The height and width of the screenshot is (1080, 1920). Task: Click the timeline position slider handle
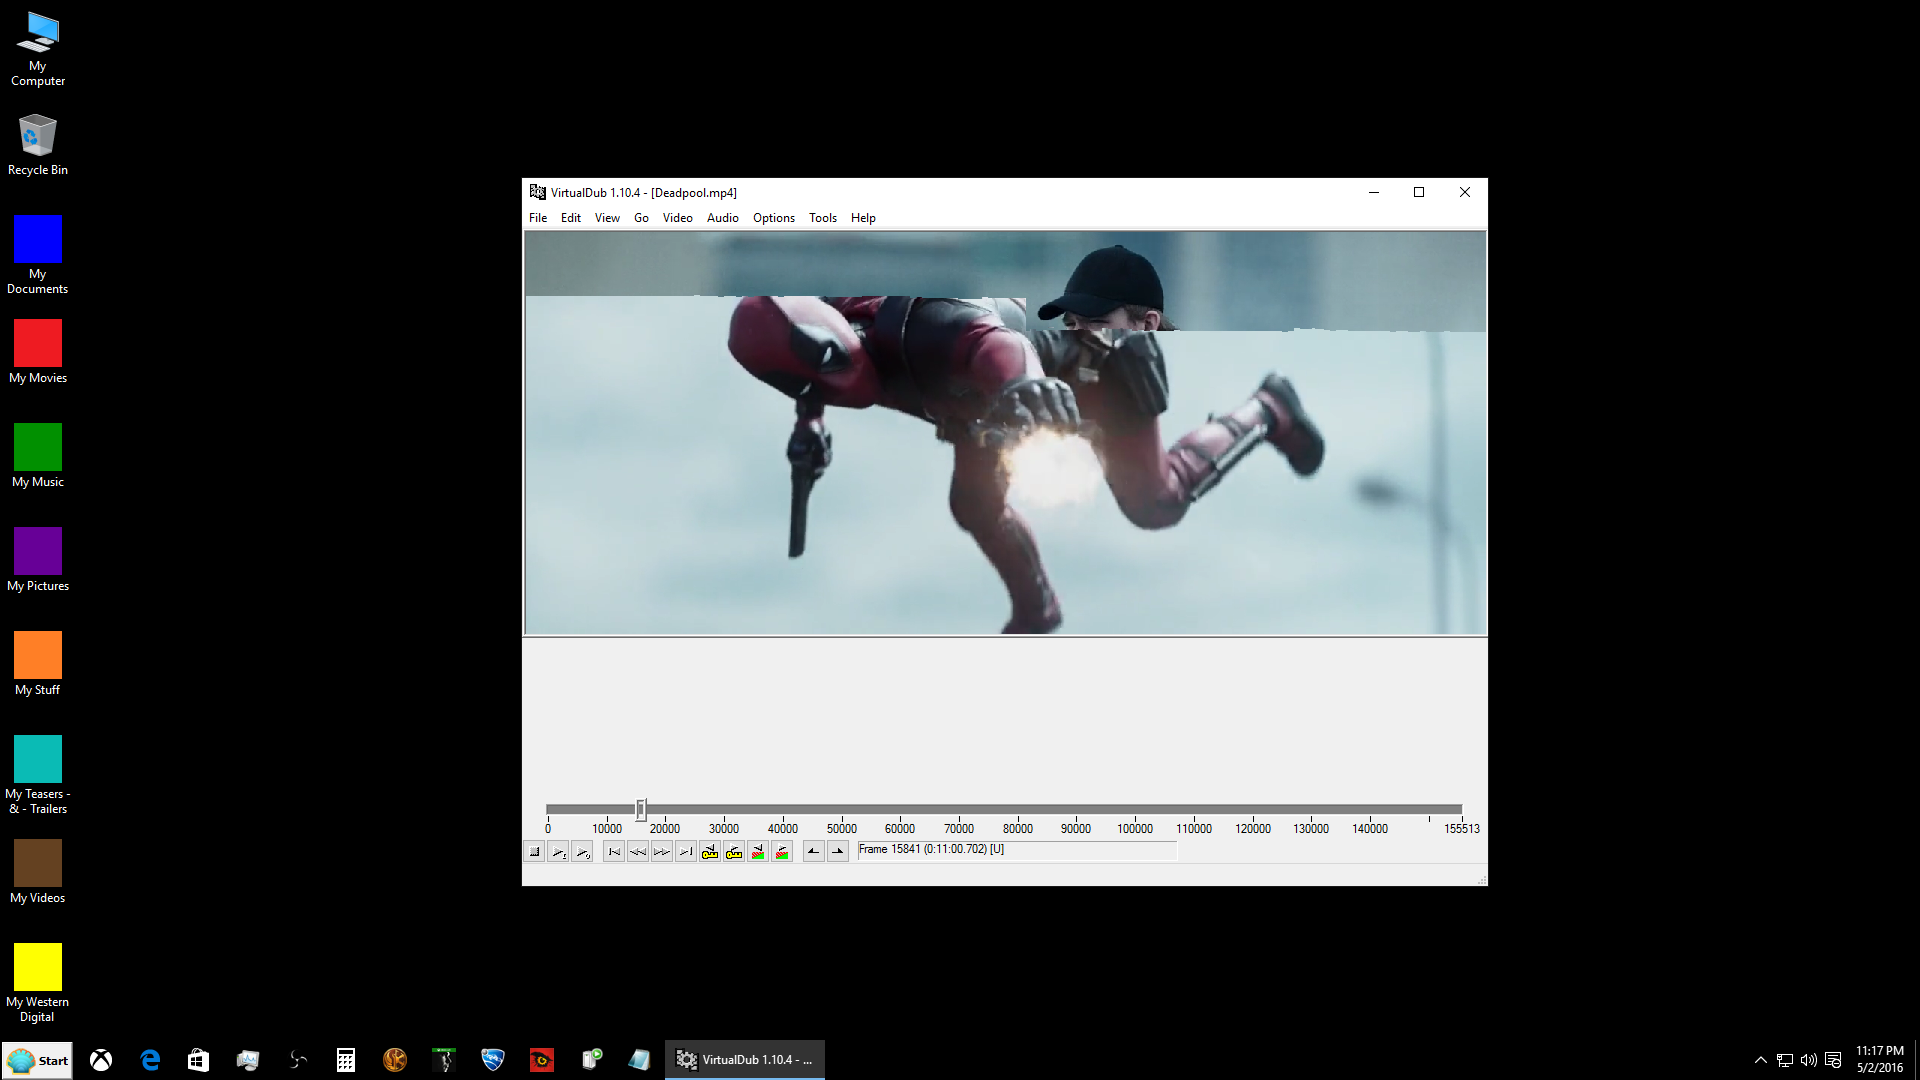641,809
